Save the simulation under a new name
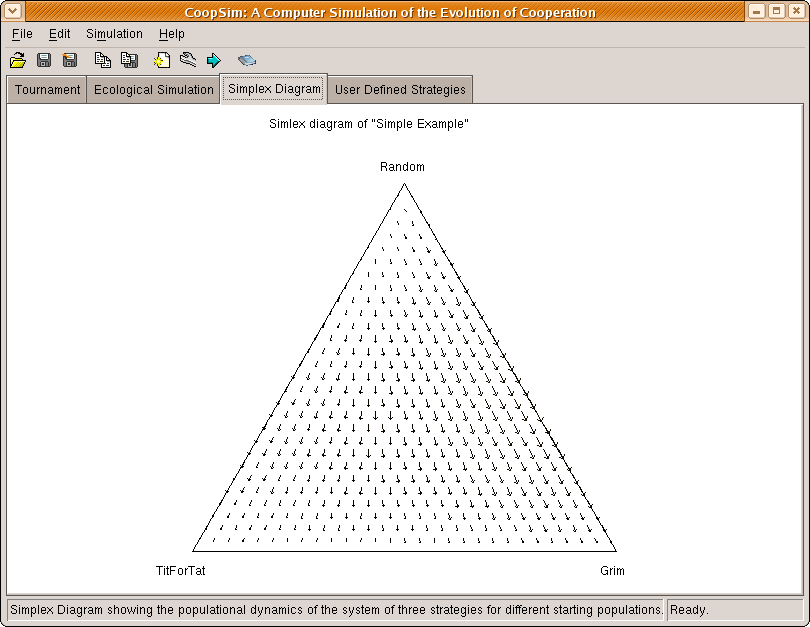Viewport: 810px width, 627px height. [x=70, y=59]
